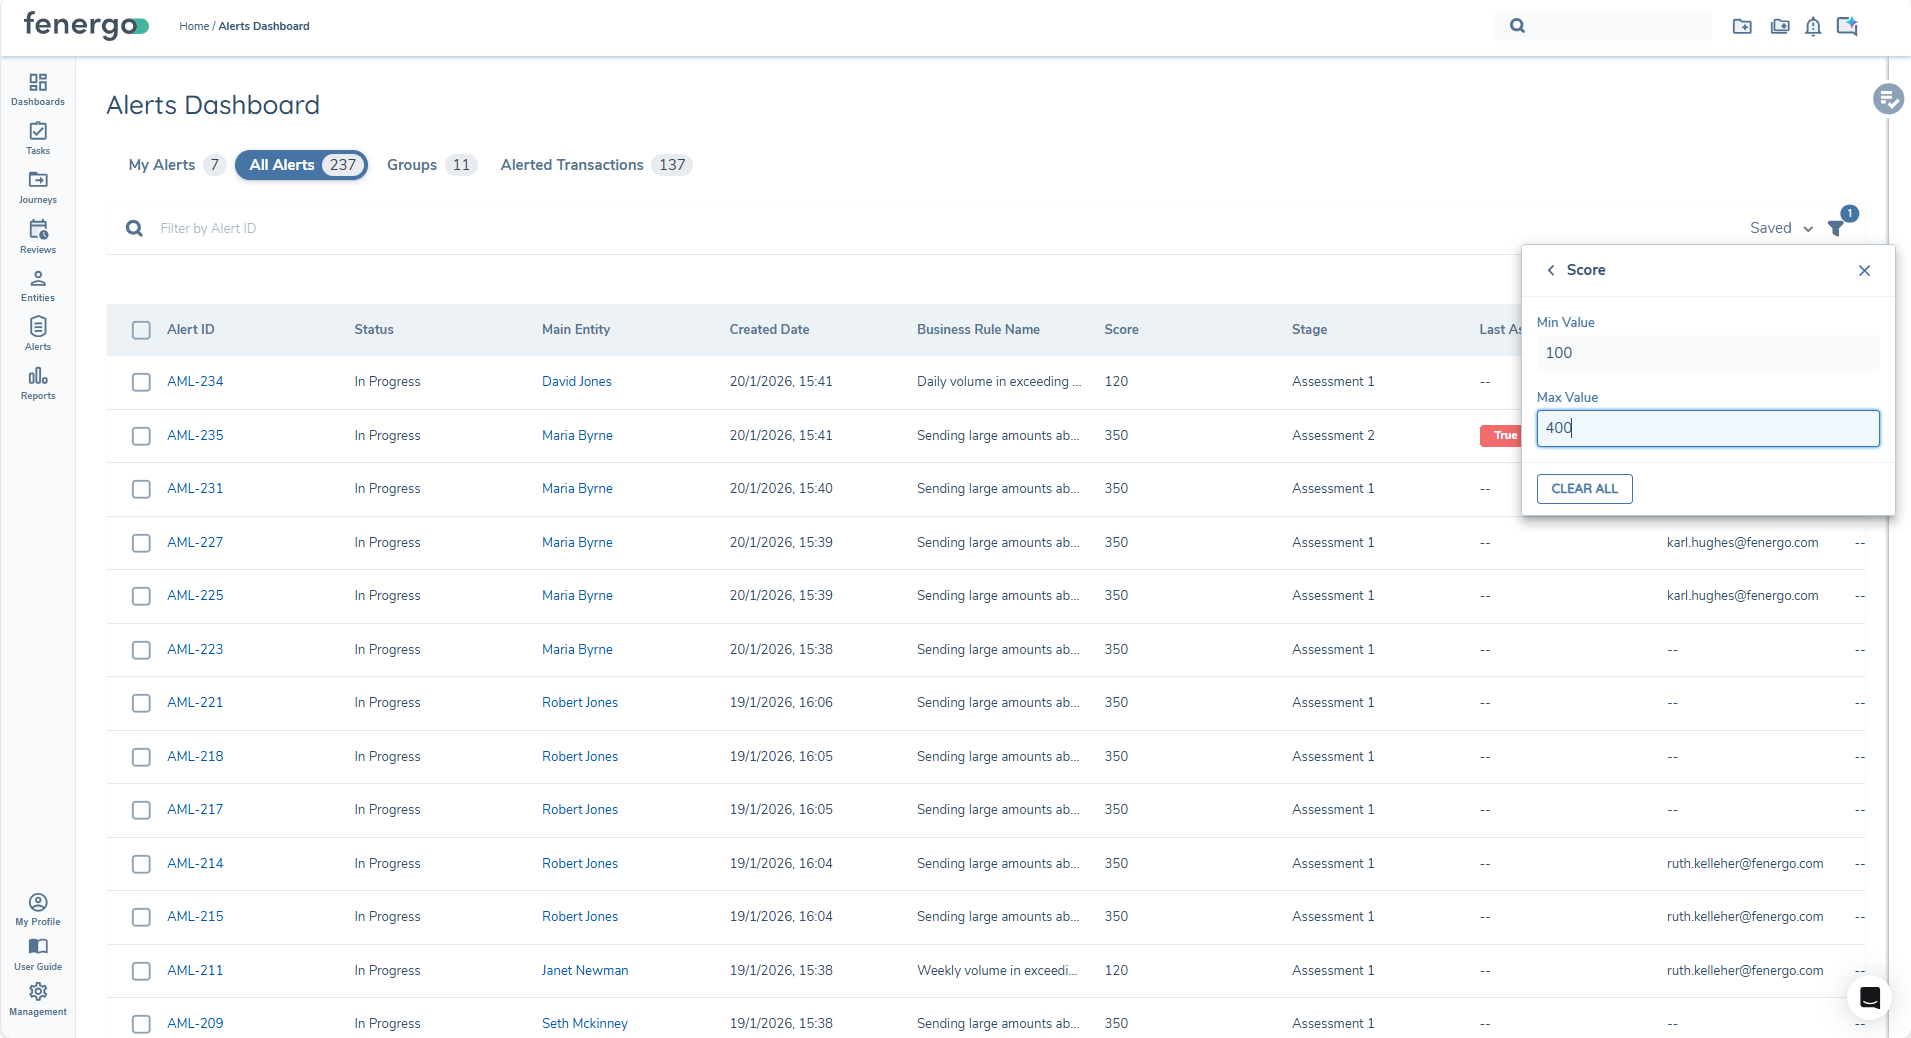
Task: Open the Dashboards sidebar icon
Action: pyautogui.click(x=37, y=88)
